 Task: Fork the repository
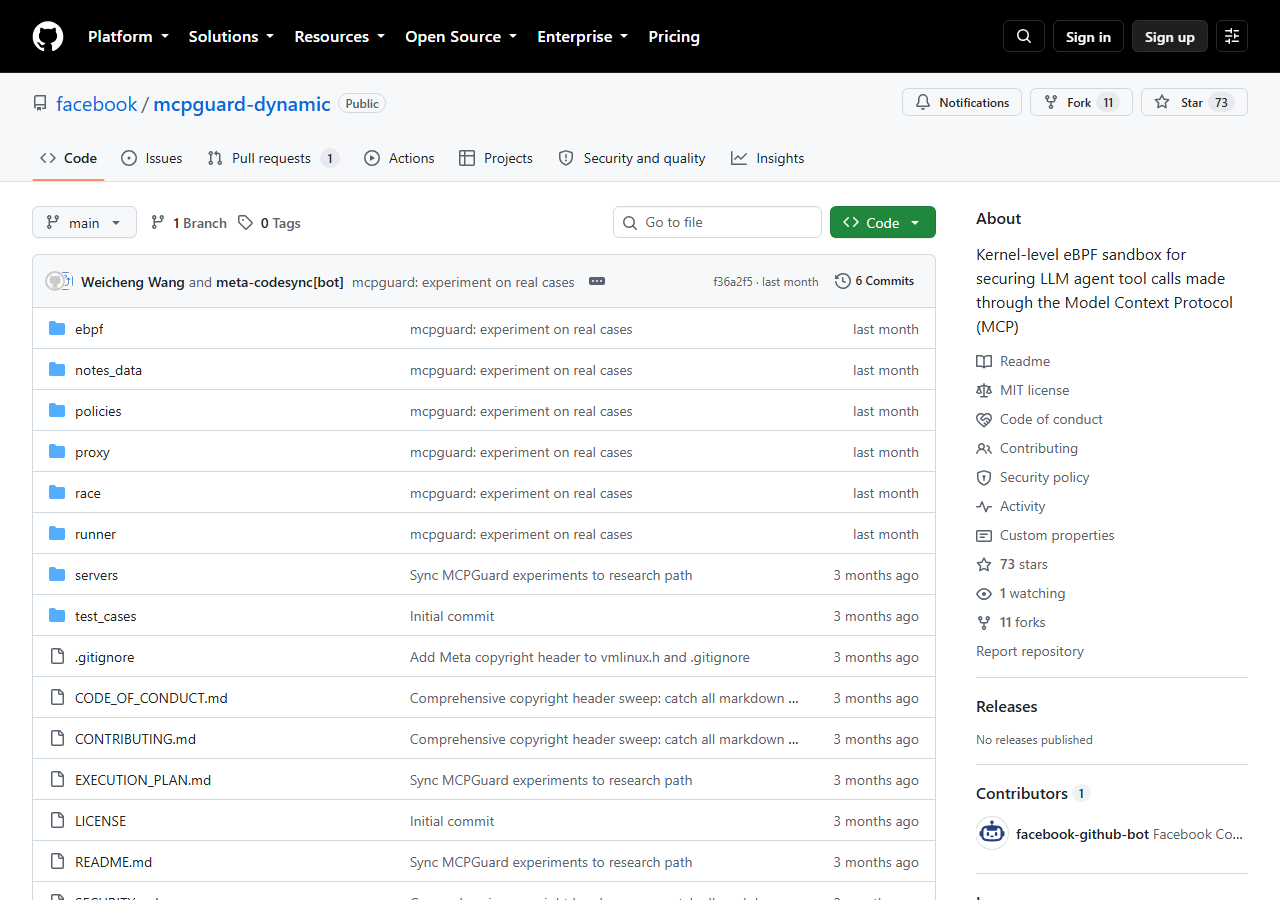coord(1081,102)
